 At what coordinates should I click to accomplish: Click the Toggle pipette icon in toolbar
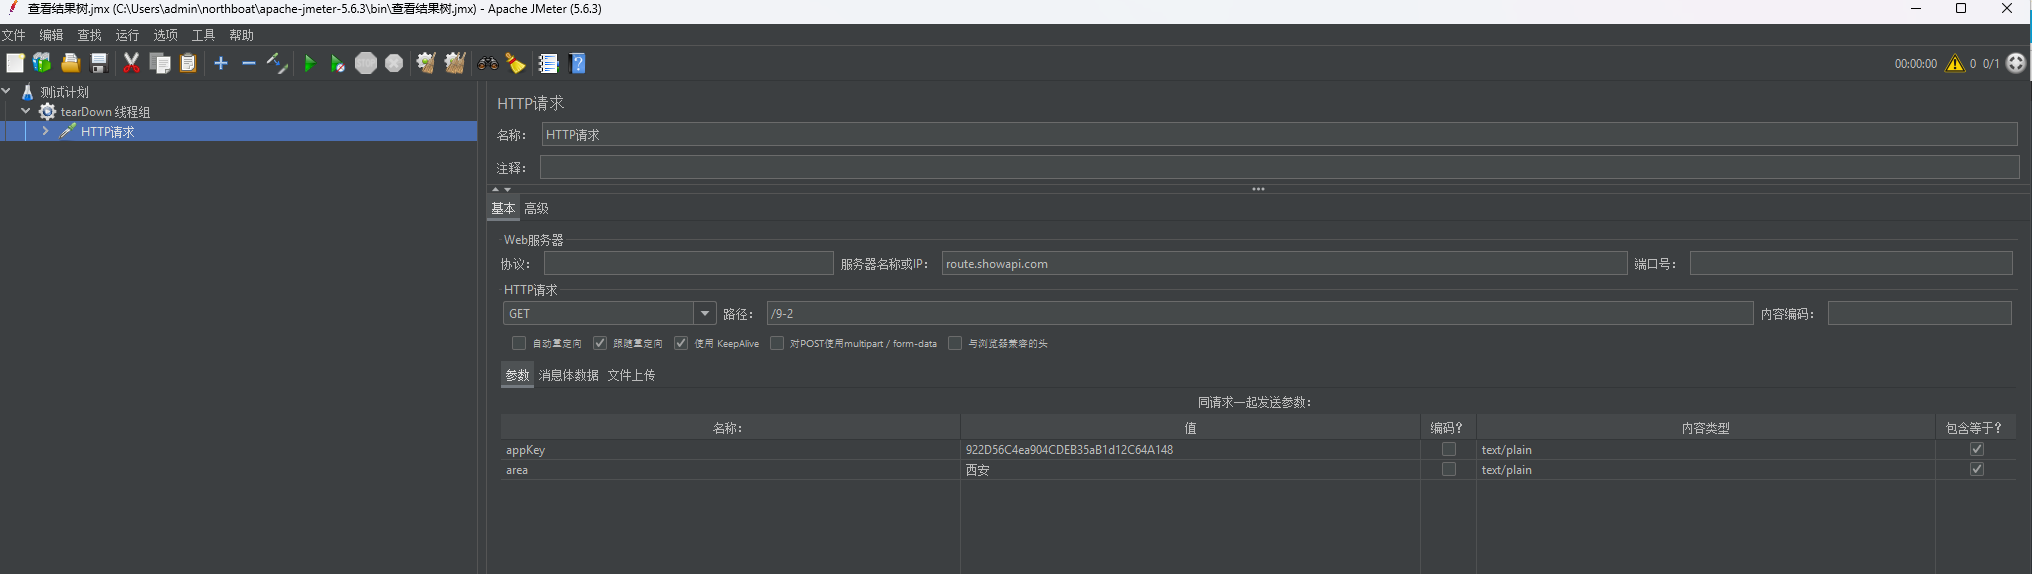point(277,64)
